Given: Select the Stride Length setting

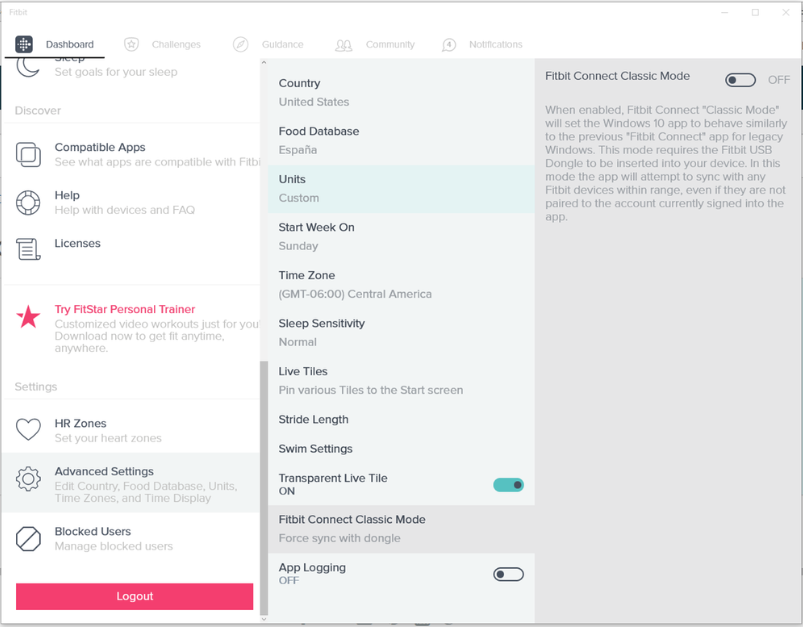Looking at the screenshot, I should click(x=401, y=420).
